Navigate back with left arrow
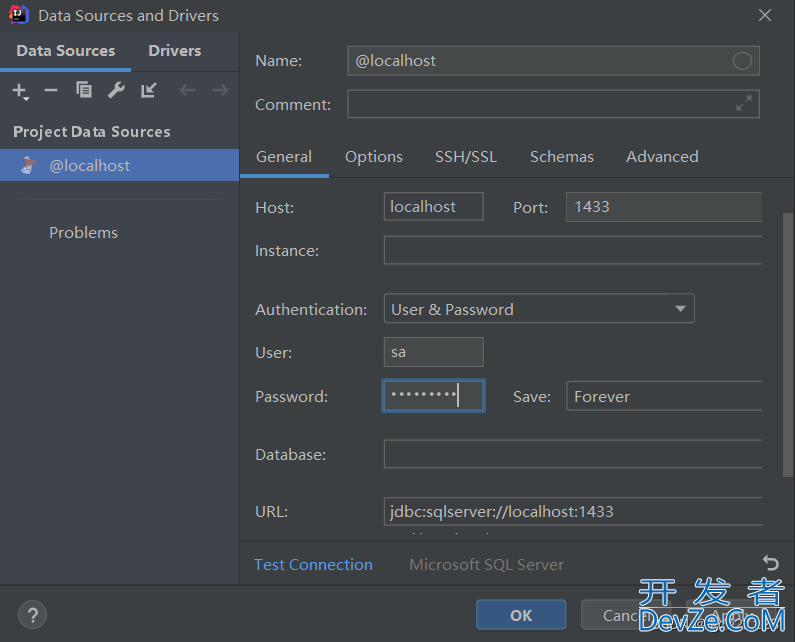 point(187,90)
